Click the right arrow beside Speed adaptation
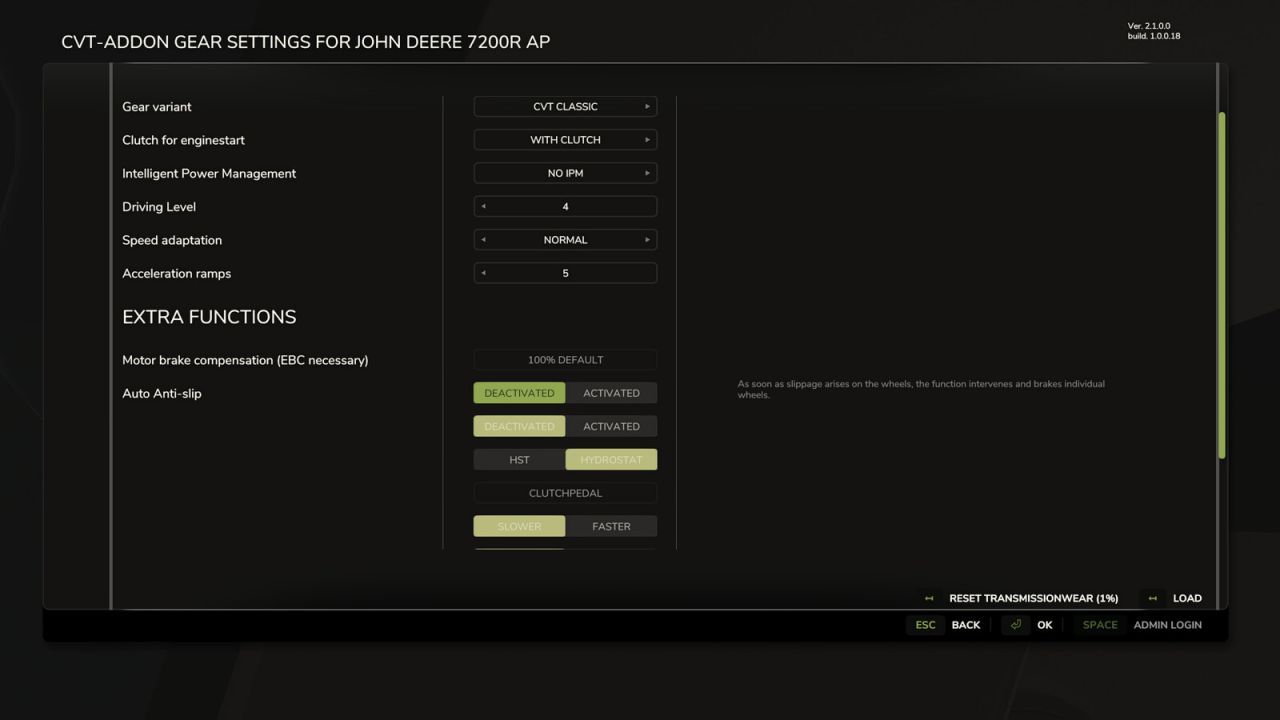This screenshot has width=1280, height=720. [648, 239]
